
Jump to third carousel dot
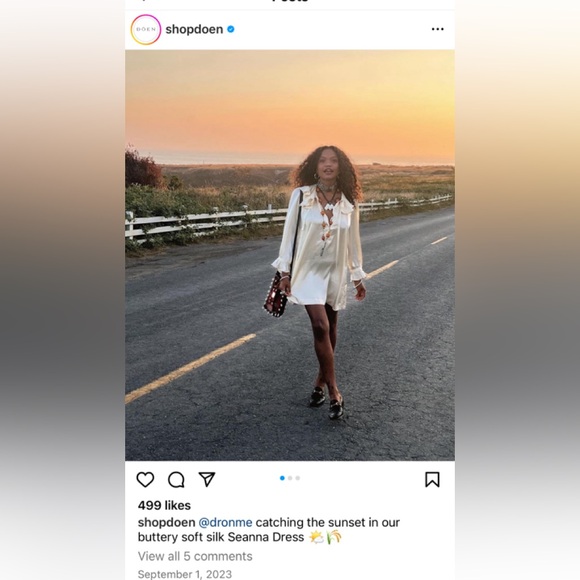tap(298, 478)
